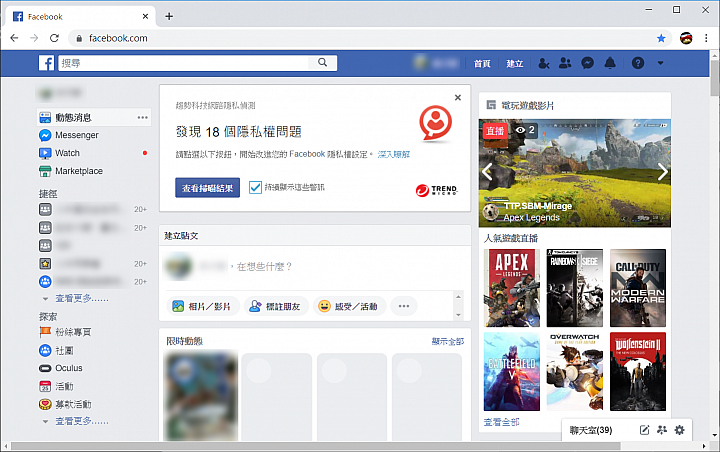The width and height of the screenshot is (720, 452).
Task: Click the 相片/影片 button
Action: [201, 306]
